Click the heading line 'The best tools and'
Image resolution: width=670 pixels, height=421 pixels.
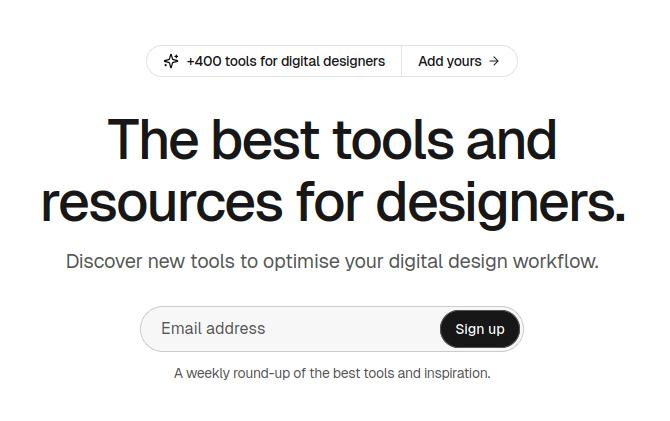(332, 139)
